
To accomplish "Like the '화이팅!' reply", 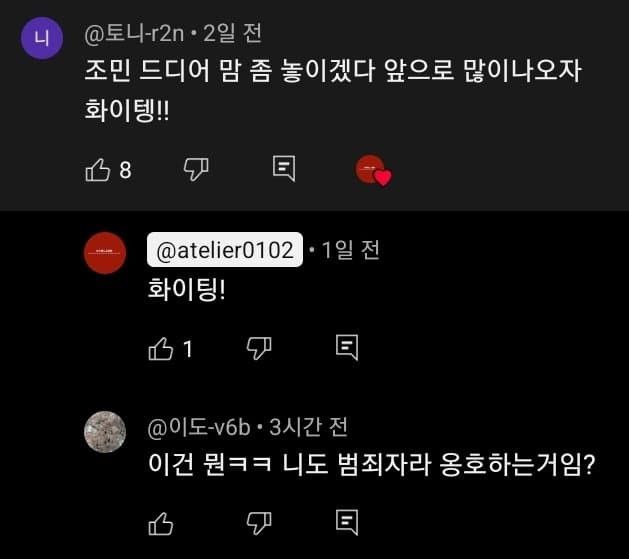I will [x=160, y=348].
